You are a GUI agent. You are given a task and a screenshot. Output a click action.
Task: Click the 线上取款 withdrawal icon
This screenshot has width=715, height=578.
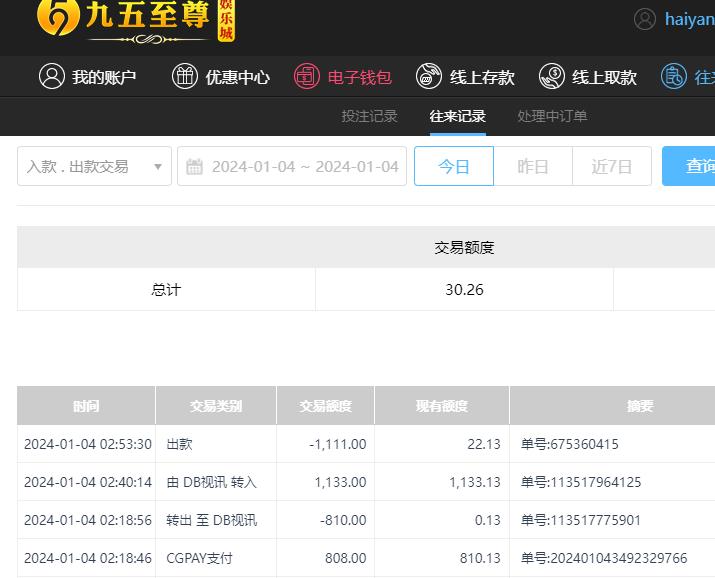[552, 77]
